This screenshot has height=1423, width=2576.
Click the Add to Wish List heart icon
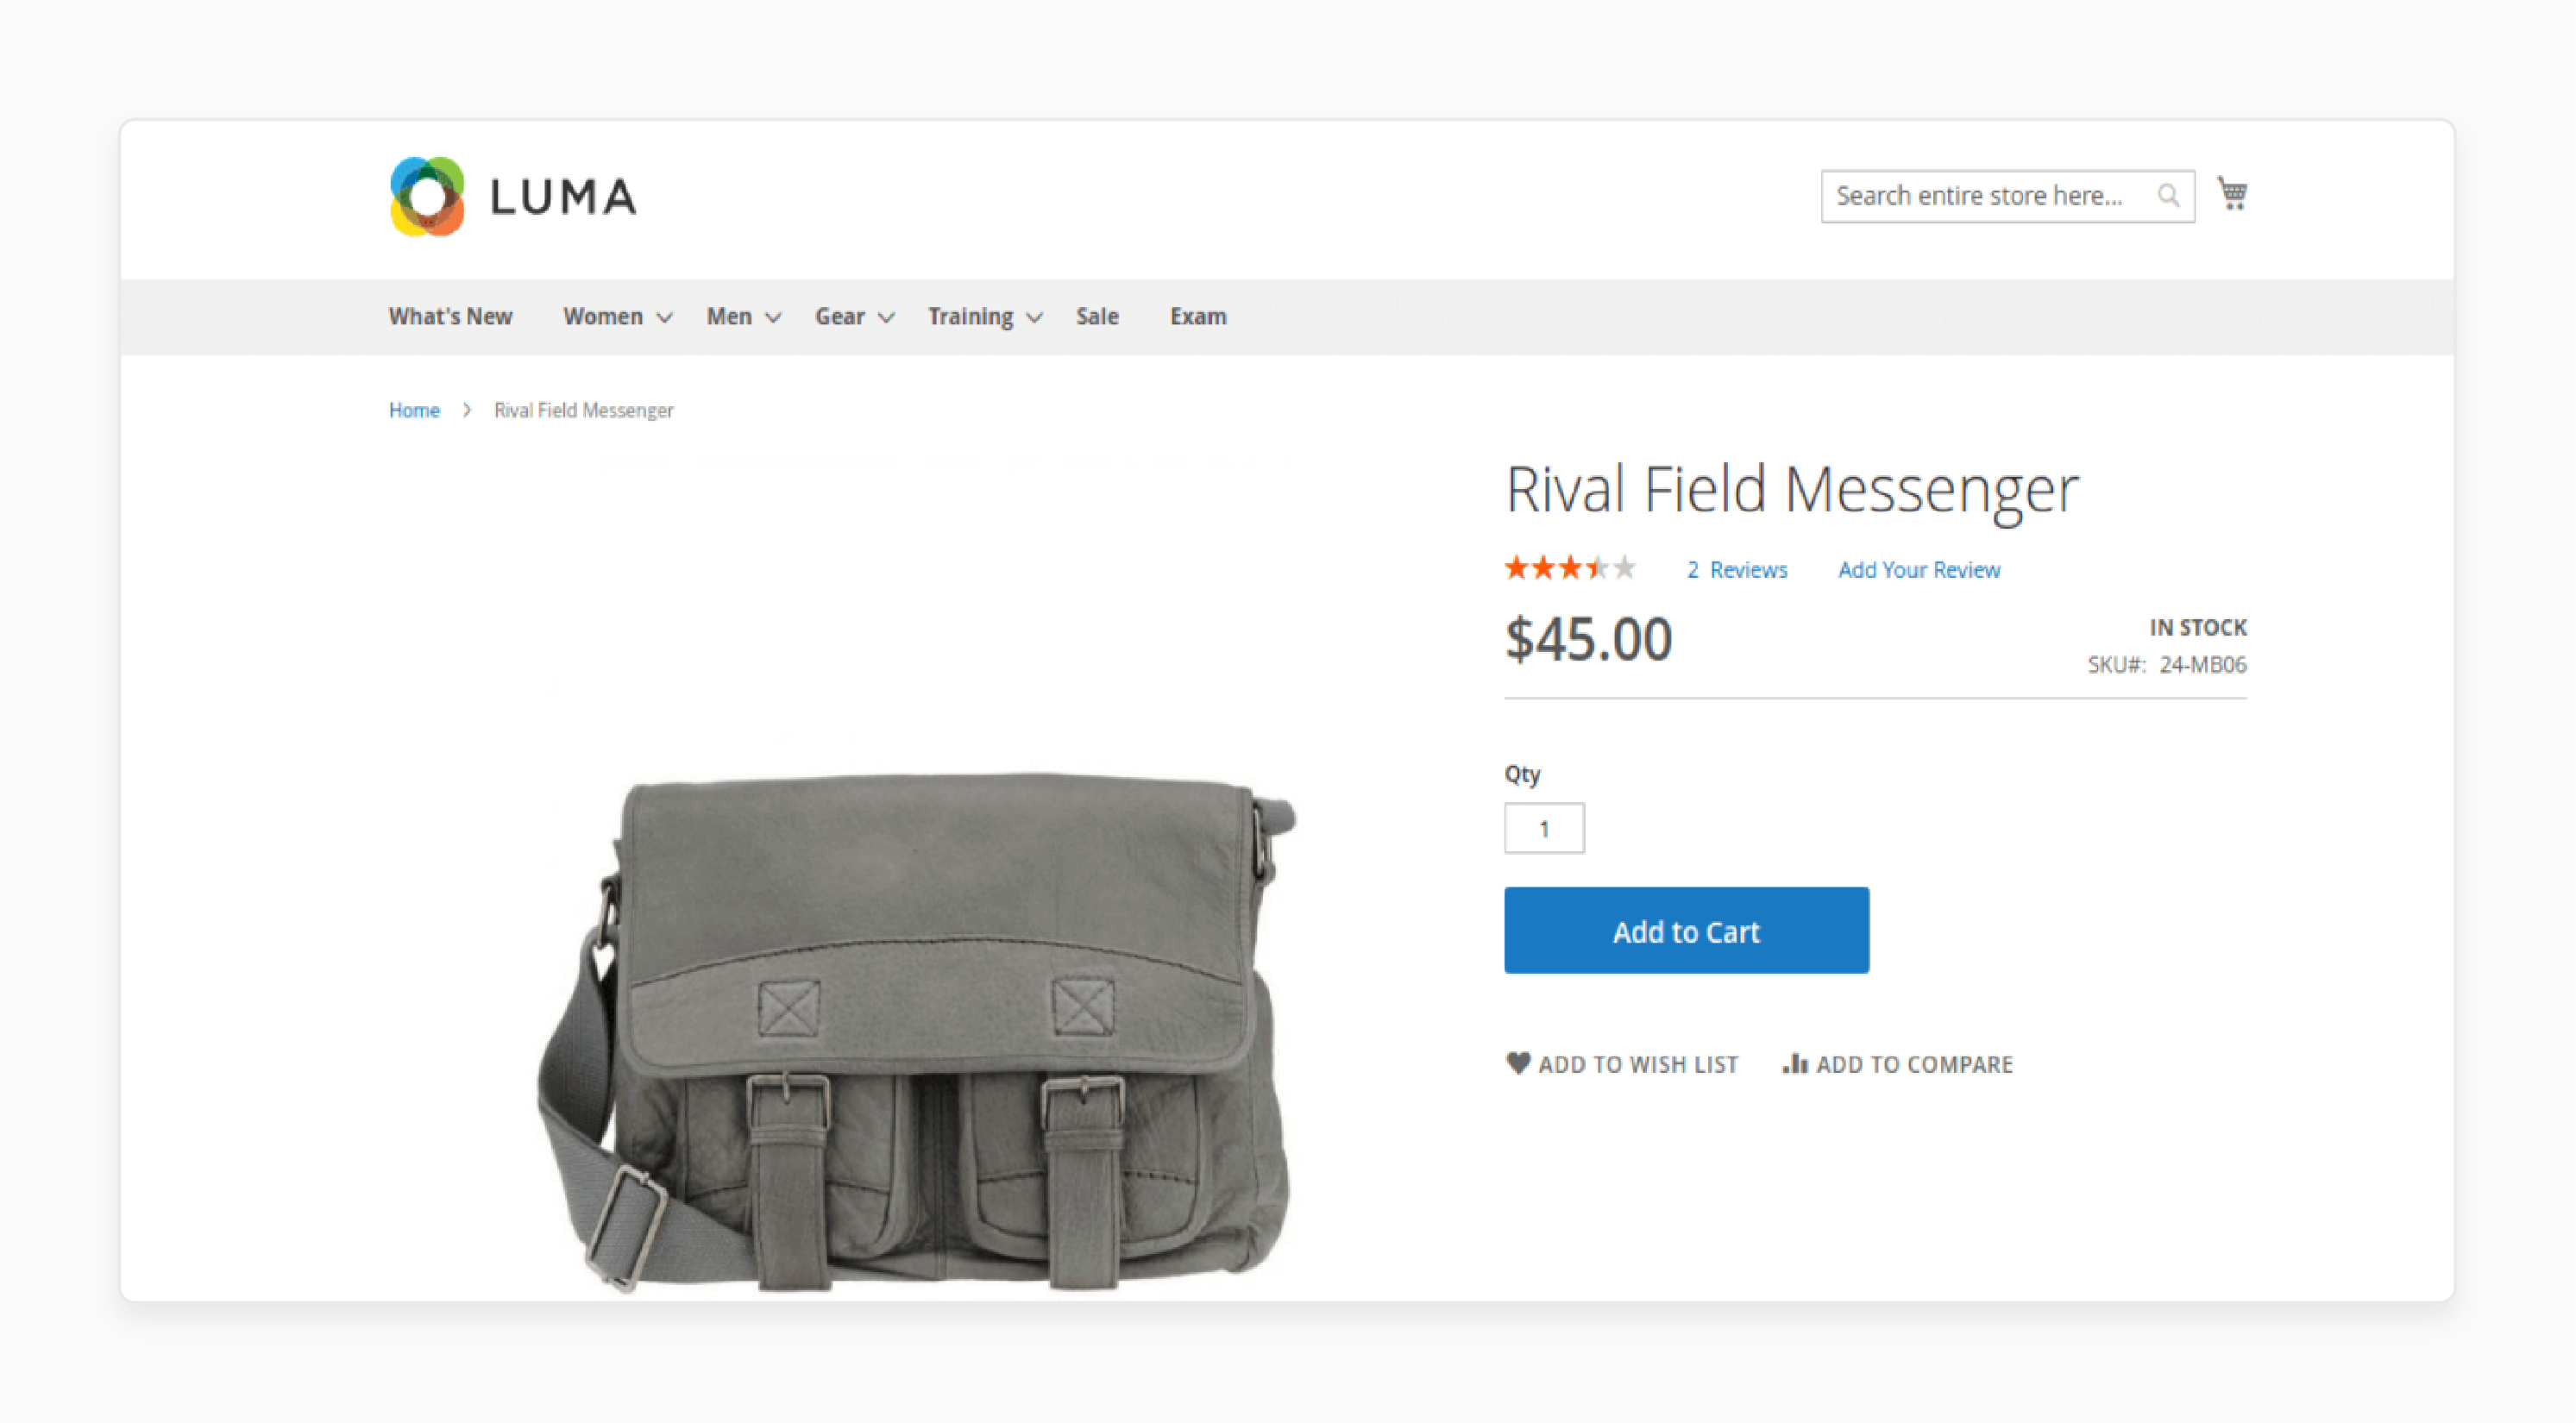tap(1516, 1063)
